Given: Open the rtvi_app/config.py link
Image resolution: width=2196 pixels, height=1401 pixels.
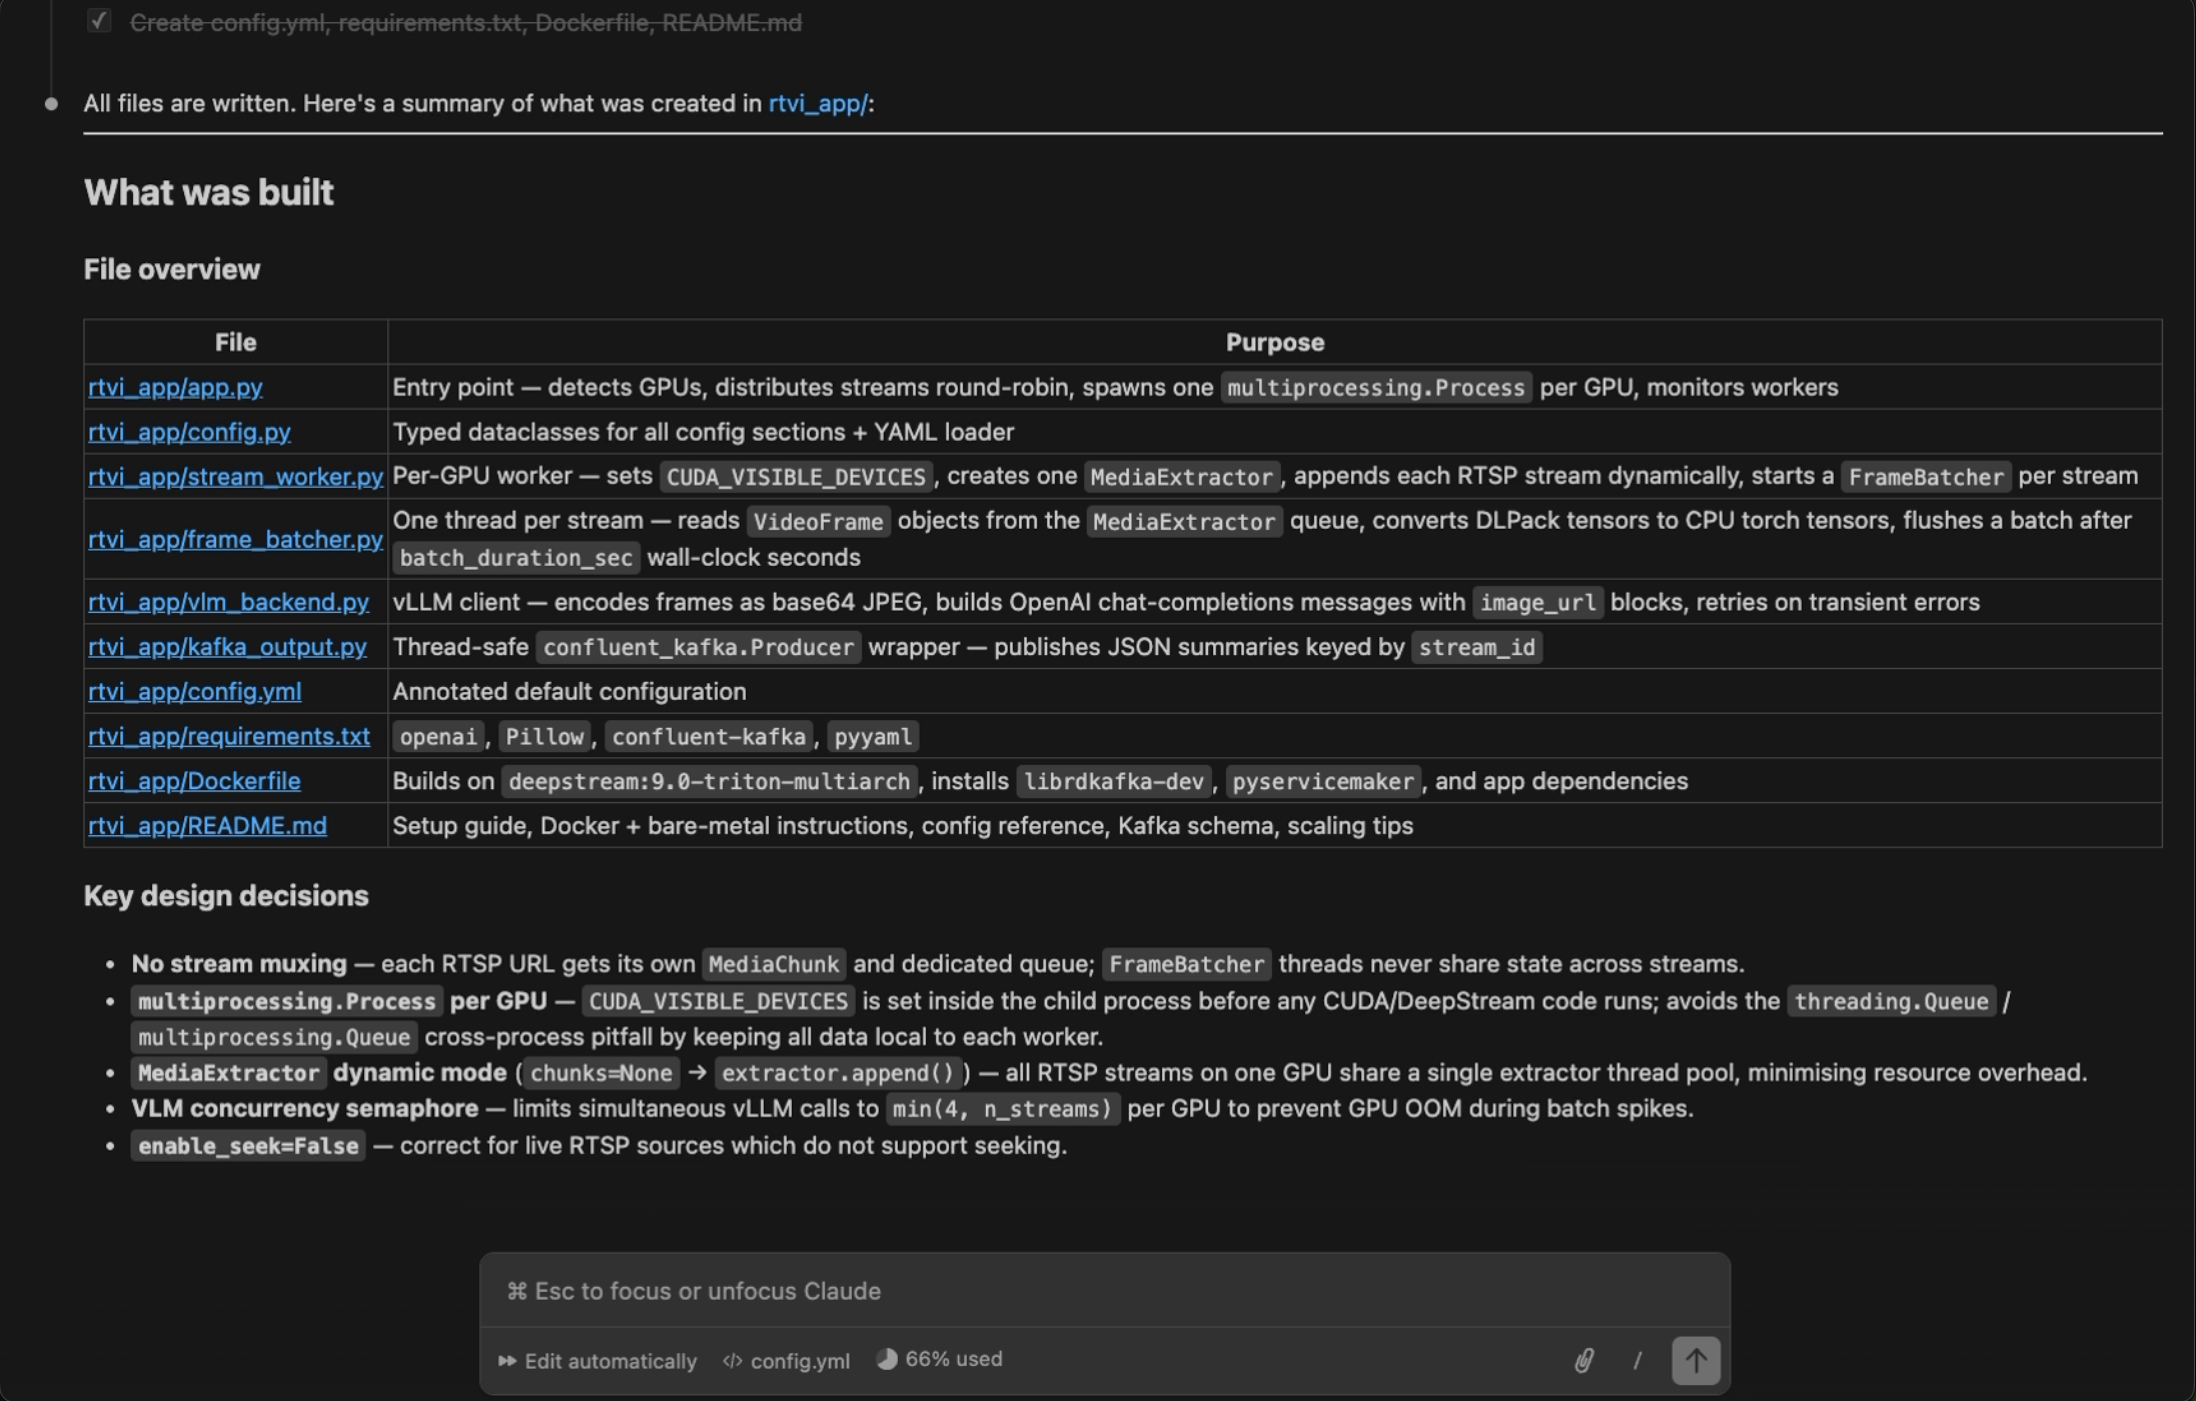Looking at the screenshot, I should coord(189,432).
